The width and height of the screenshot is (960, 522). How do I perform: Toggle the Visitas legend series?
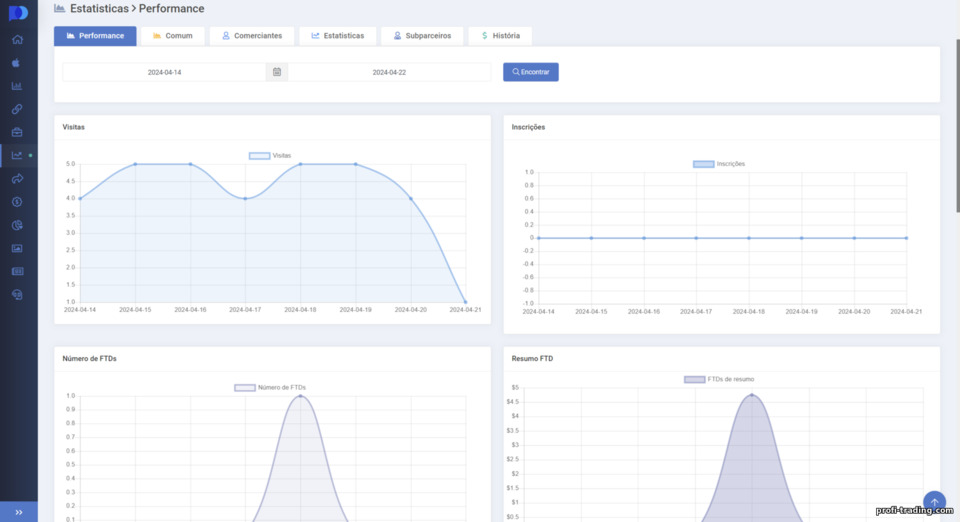tap(270, 155)
